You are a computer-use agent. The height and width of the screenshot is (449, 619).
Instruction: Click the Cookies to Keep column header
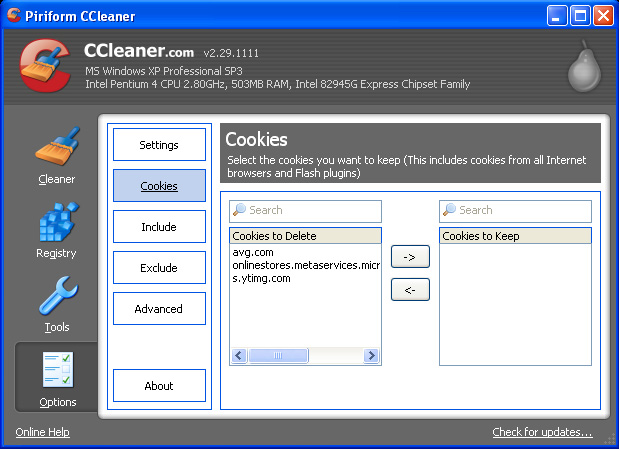click(x=515, y=236)
